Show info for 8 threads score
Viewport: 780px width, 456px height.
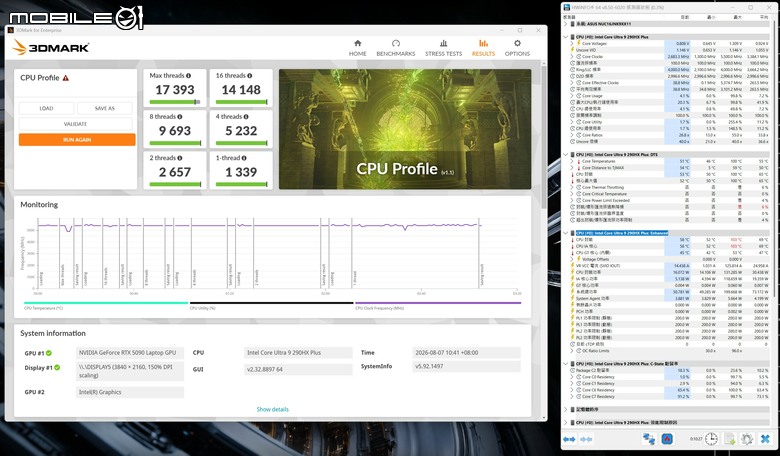click(180, 117)
